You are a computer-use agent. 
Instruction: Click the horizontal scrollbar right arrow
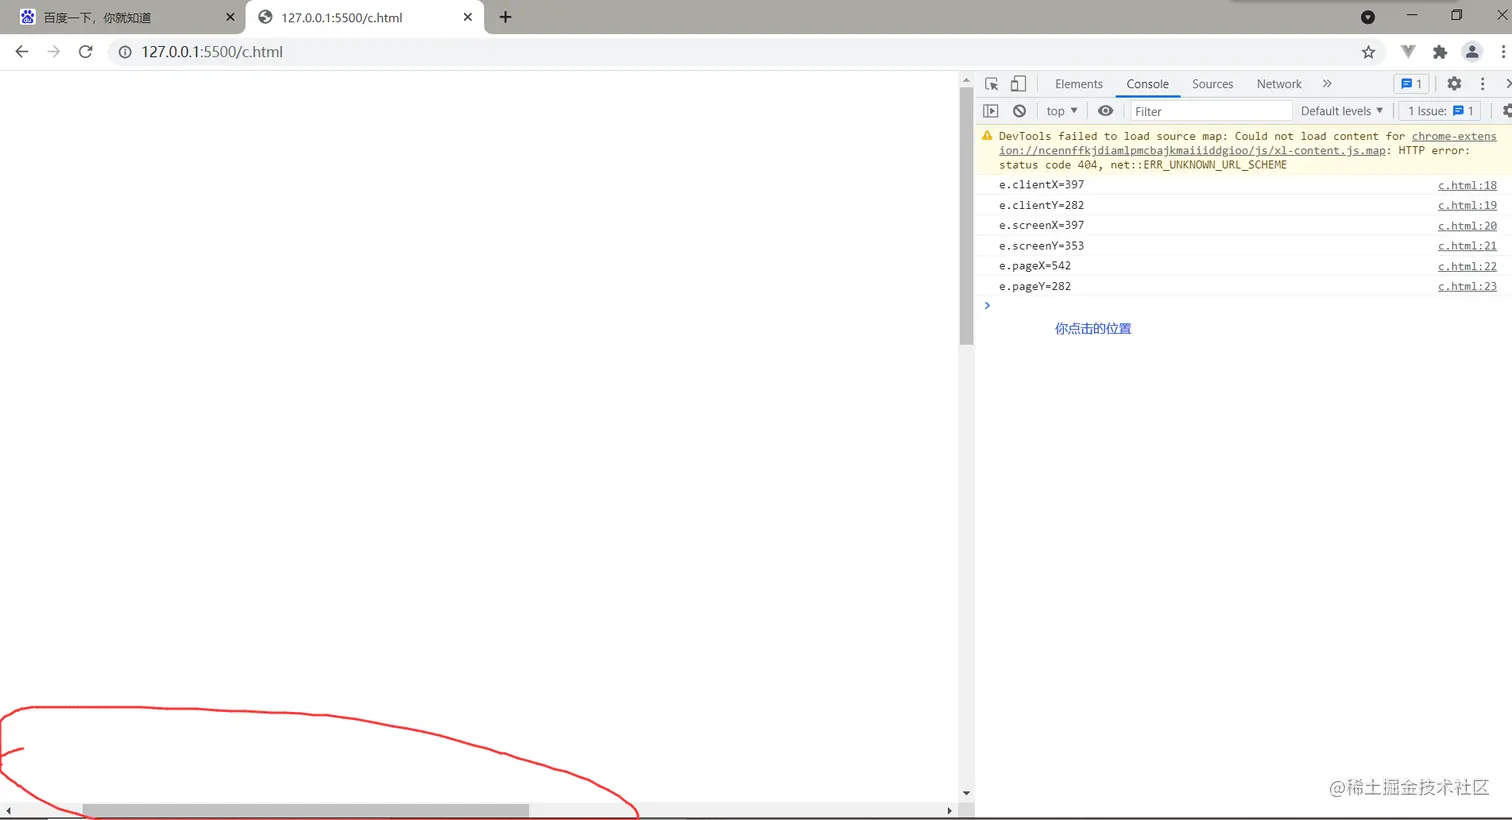[949, 811]
